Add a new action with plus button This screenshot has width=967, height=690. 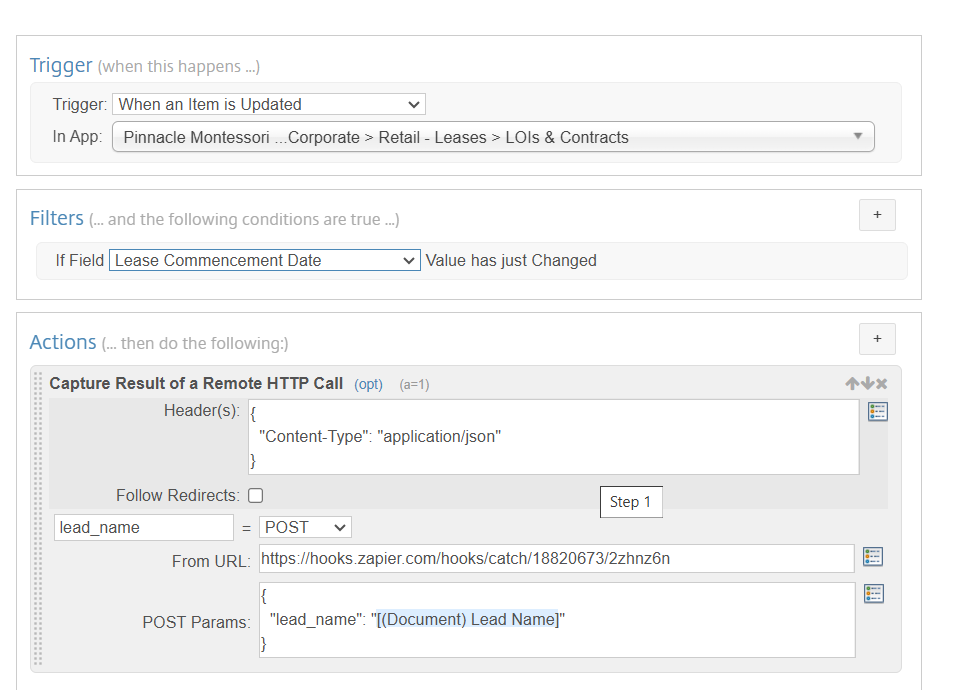tap(877, 339)
